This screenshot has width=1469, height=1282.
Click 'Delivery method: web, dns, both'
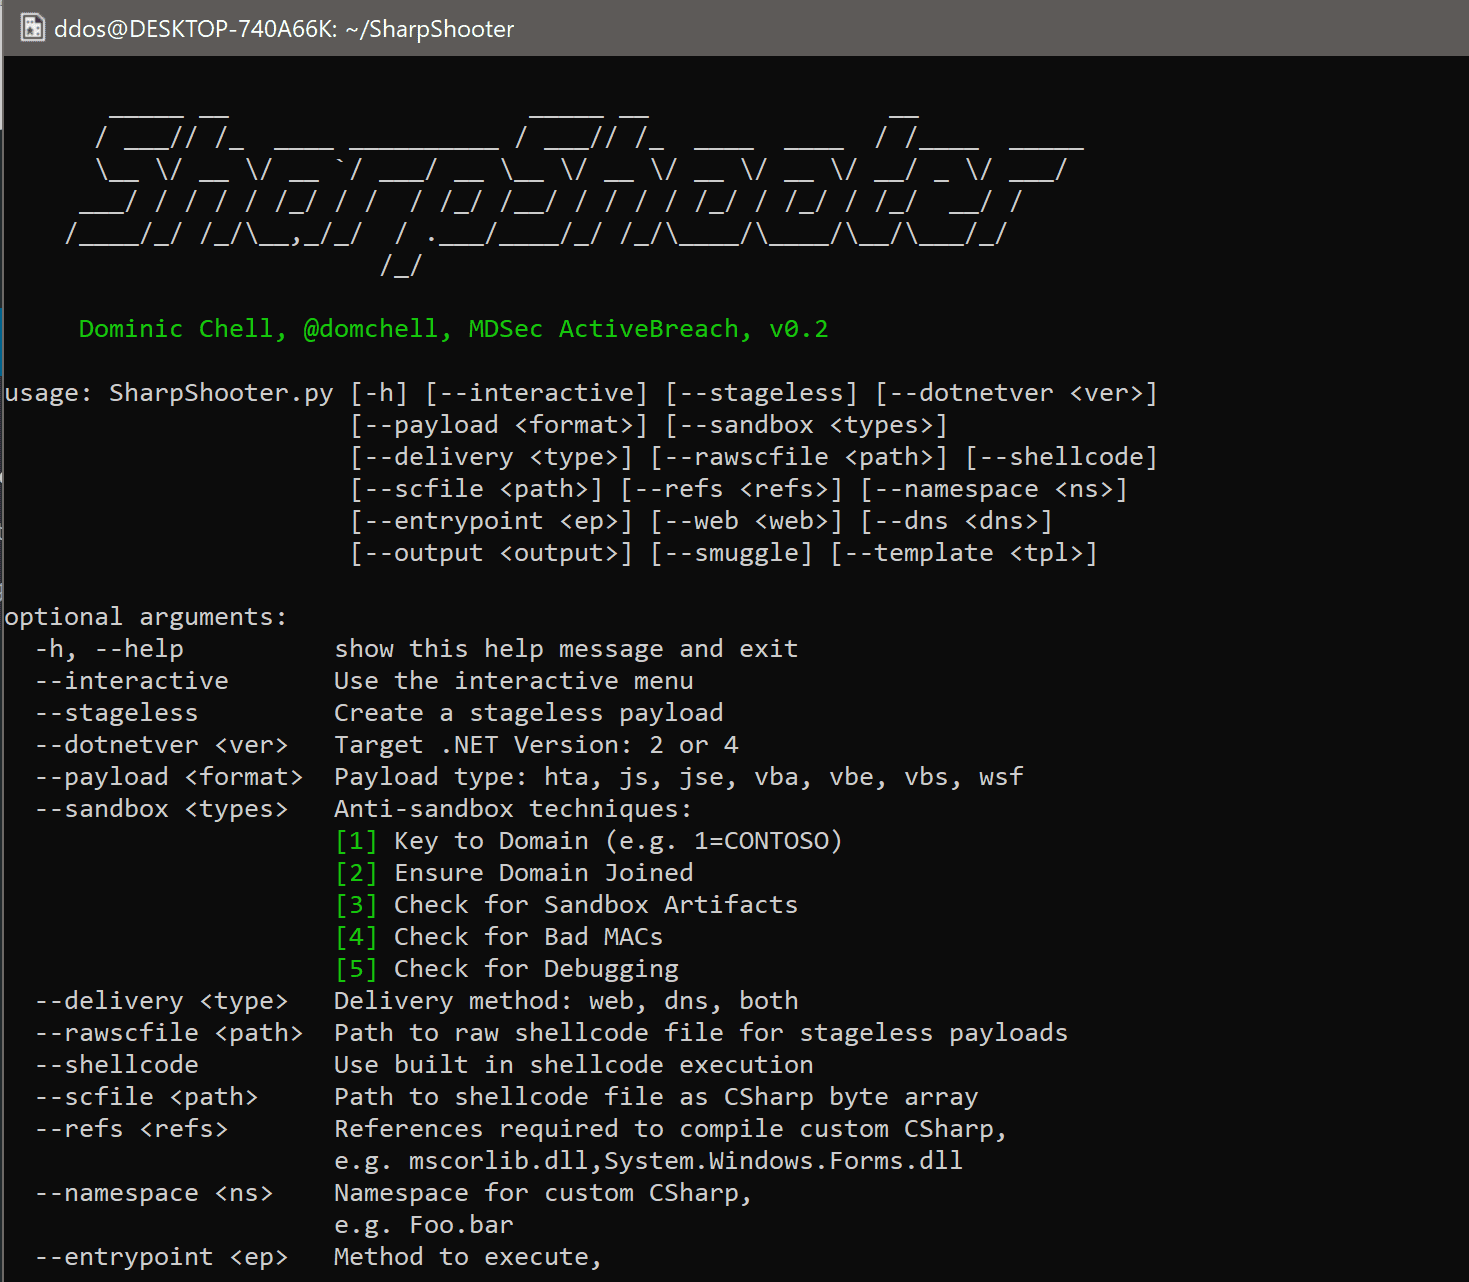[566, 1001]
